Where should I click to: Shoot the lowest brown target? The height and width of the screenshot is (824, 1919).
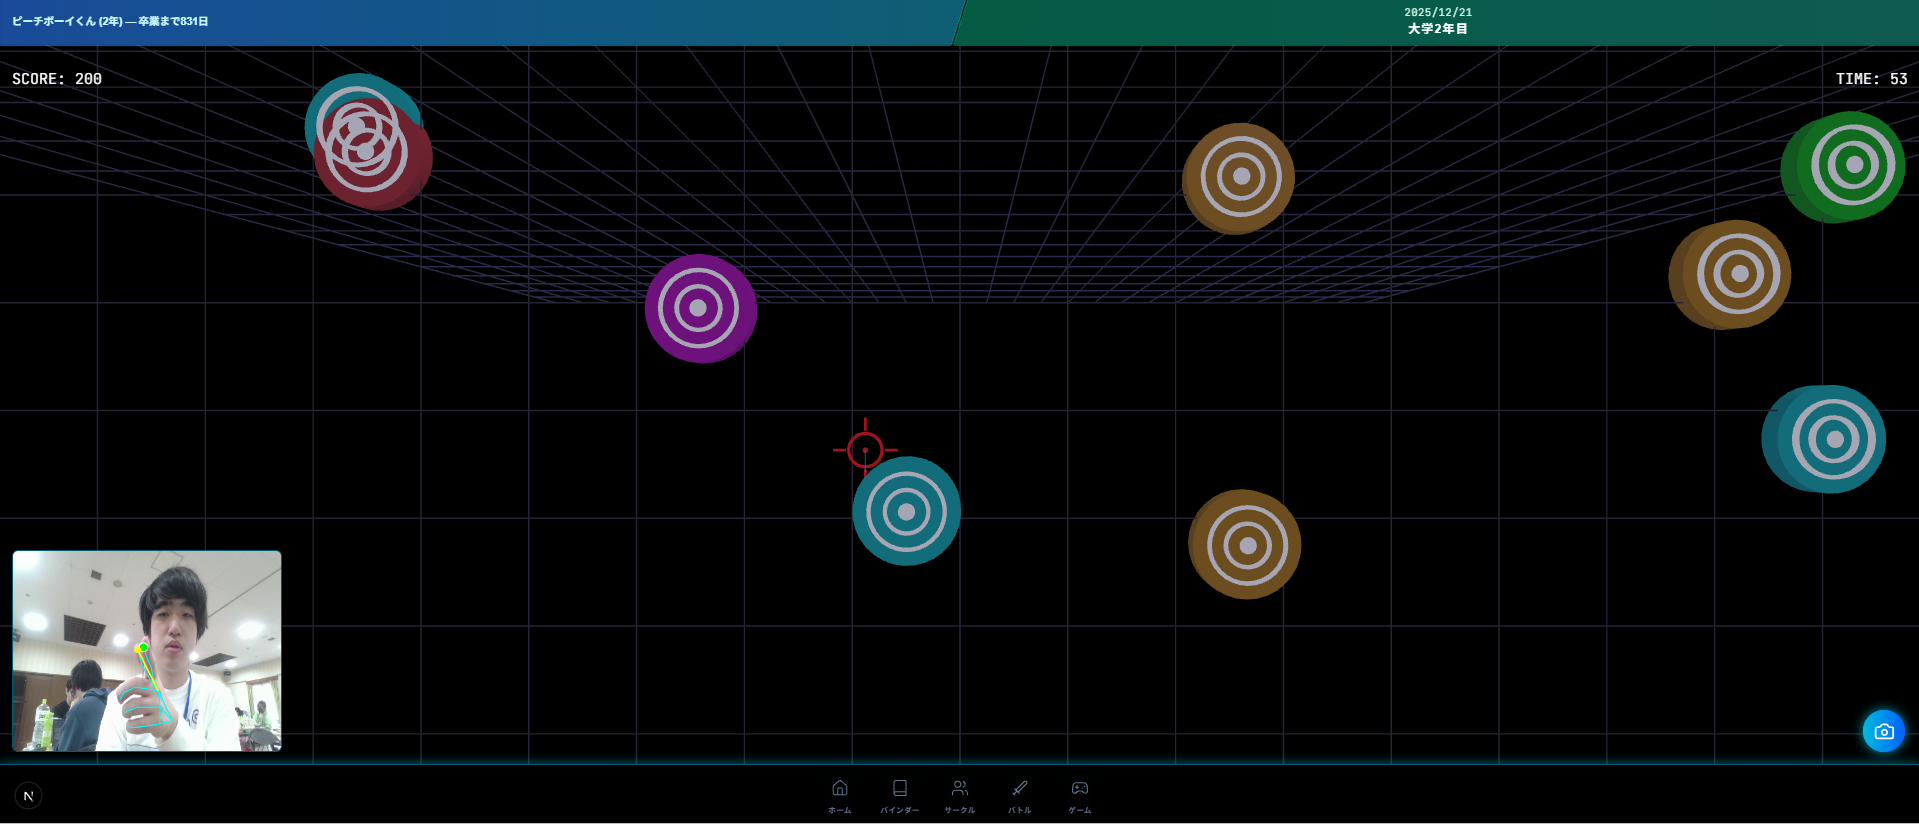1247,545
